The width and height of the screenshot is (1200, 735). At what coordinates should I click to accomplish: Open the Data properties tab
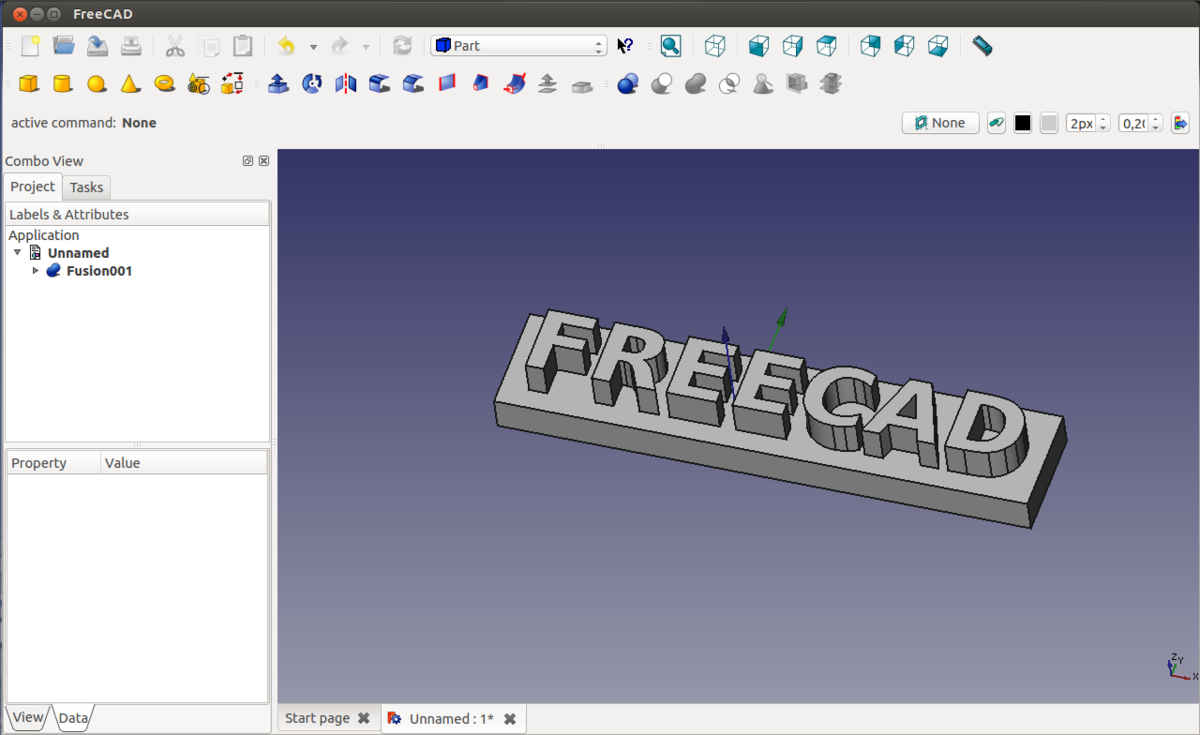(73, 718)
